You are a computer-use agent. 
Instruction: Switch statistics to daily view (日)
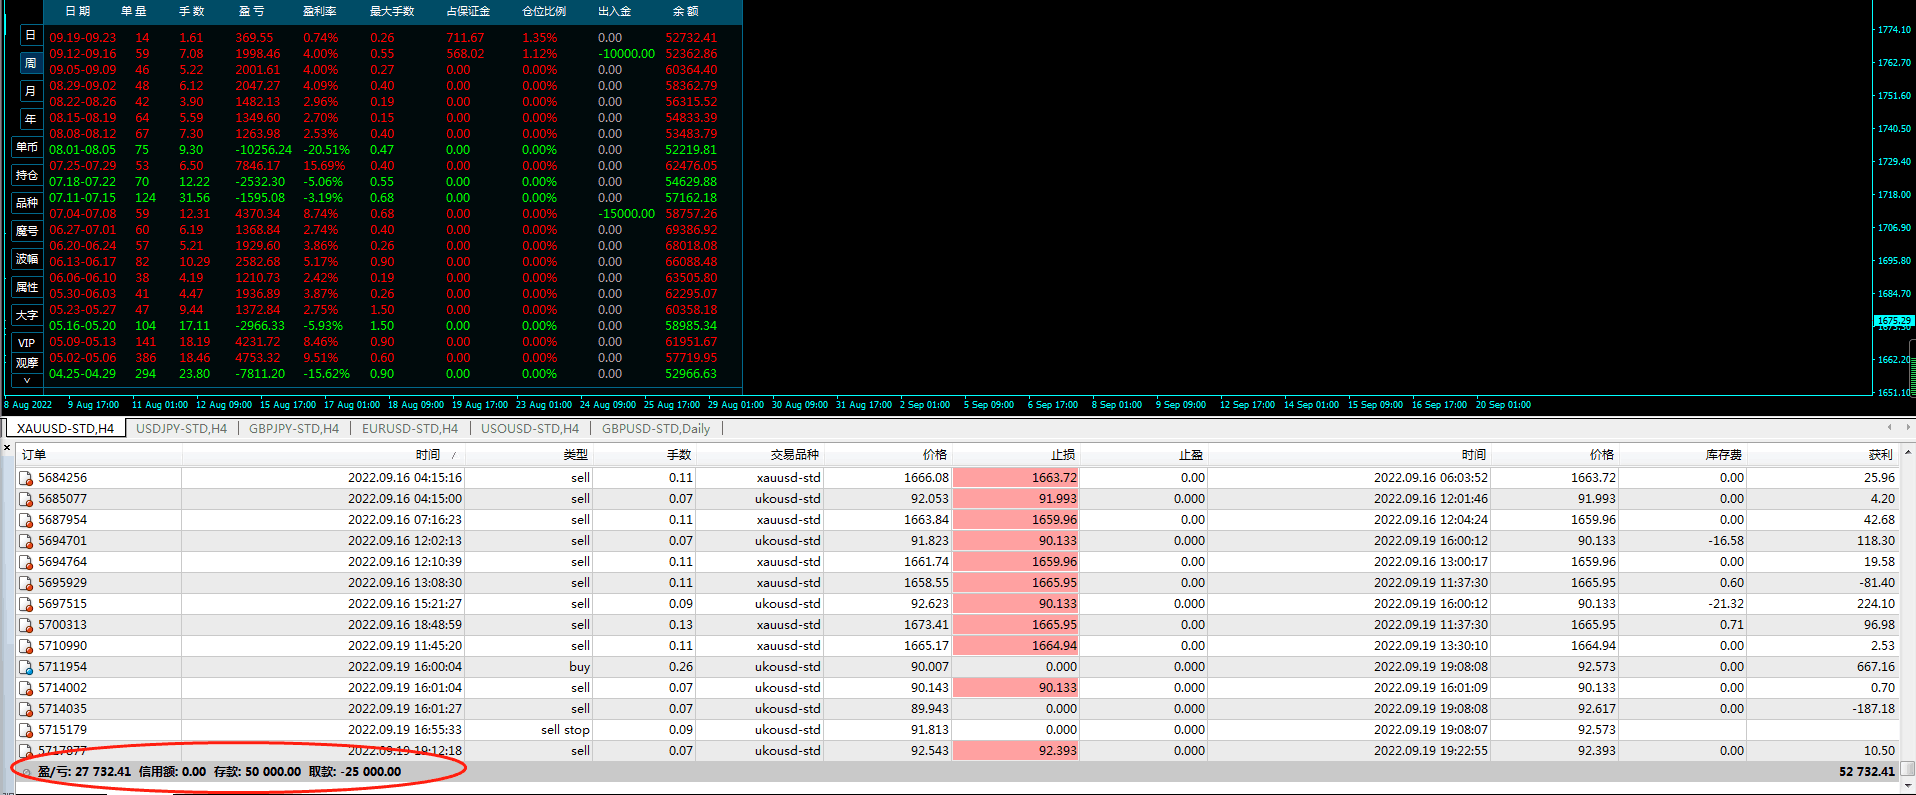[30, 35]
